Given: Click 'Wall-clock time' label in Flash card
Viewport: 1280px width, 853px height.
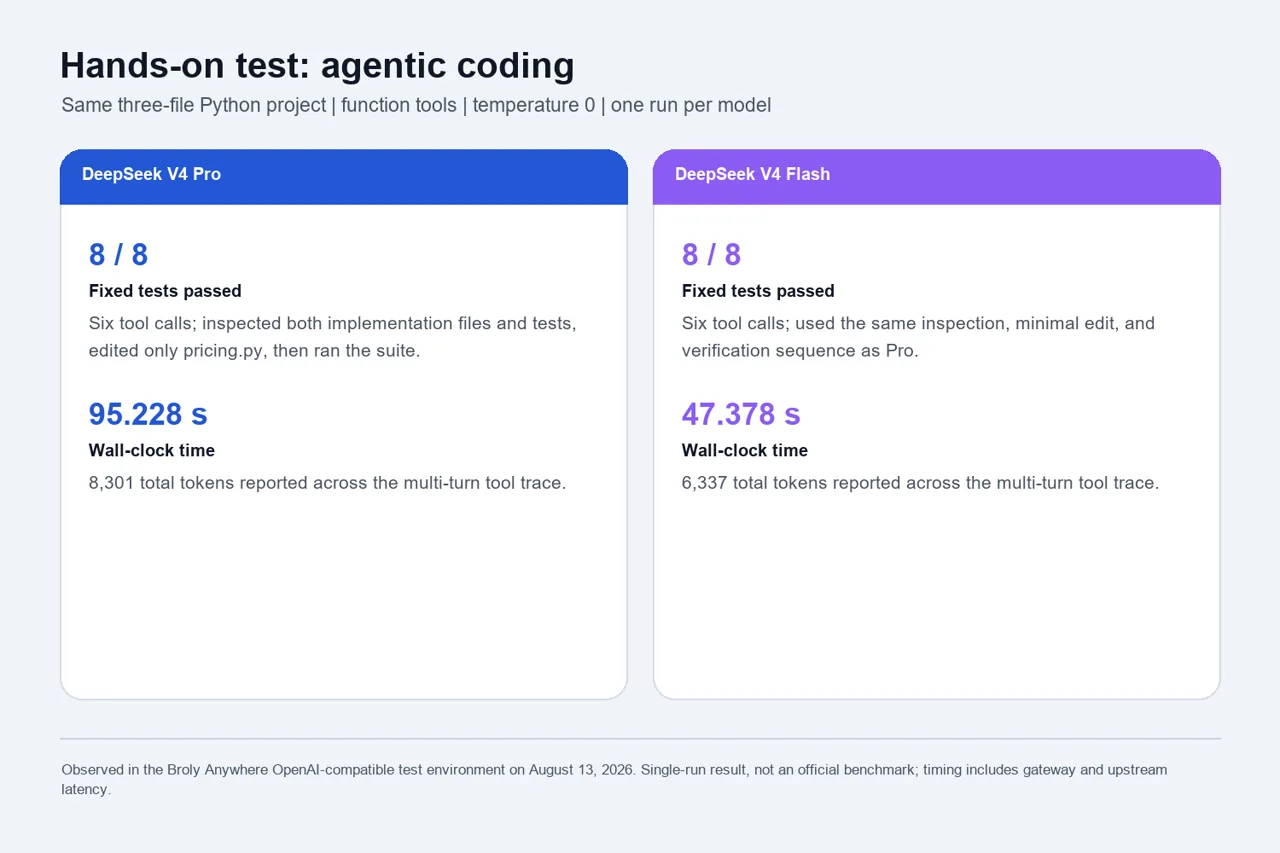Looking at the screenshot, I should tap(745, 450).
